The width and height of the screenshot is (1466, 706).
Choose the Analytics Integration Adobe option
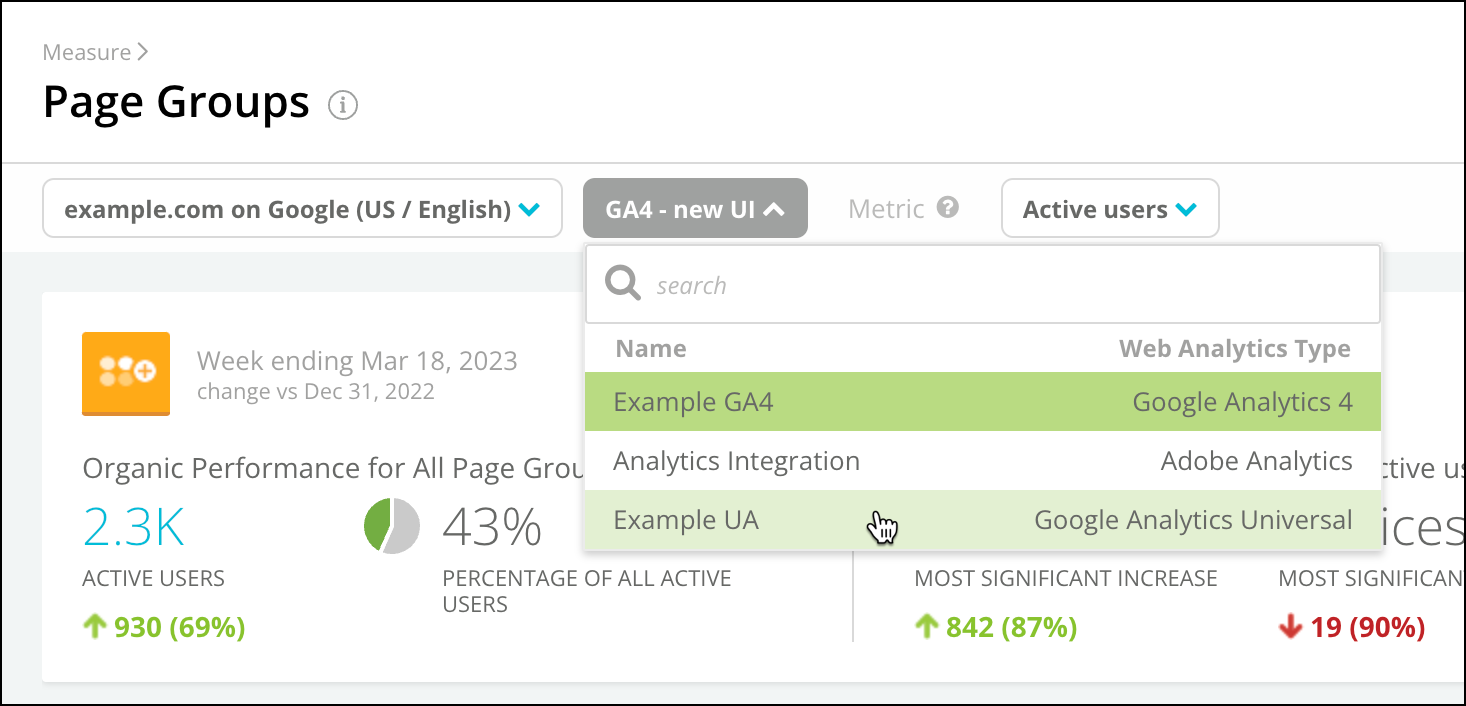[983, 461]
